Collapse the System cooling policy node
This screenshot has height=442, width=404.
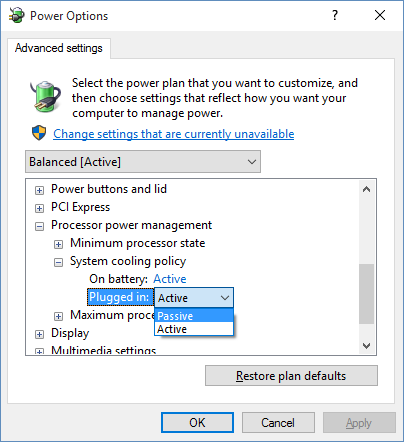coord(58,262)
